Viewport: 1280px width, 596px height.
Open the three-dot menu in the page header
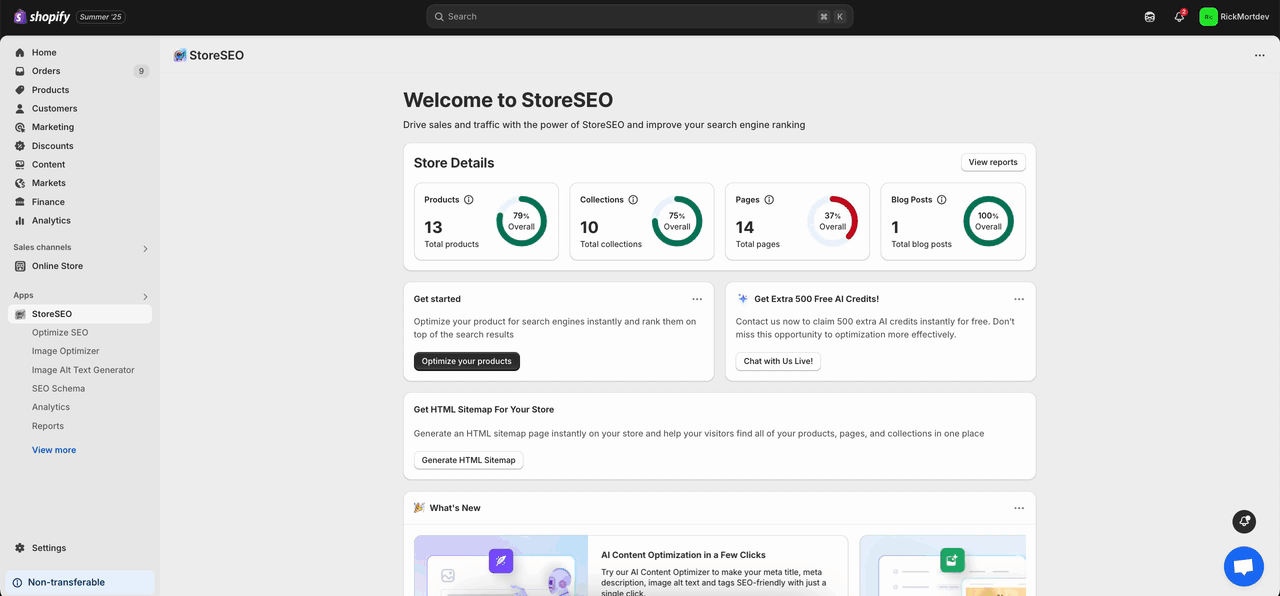pyautogui.click(x=1259, y=56)
